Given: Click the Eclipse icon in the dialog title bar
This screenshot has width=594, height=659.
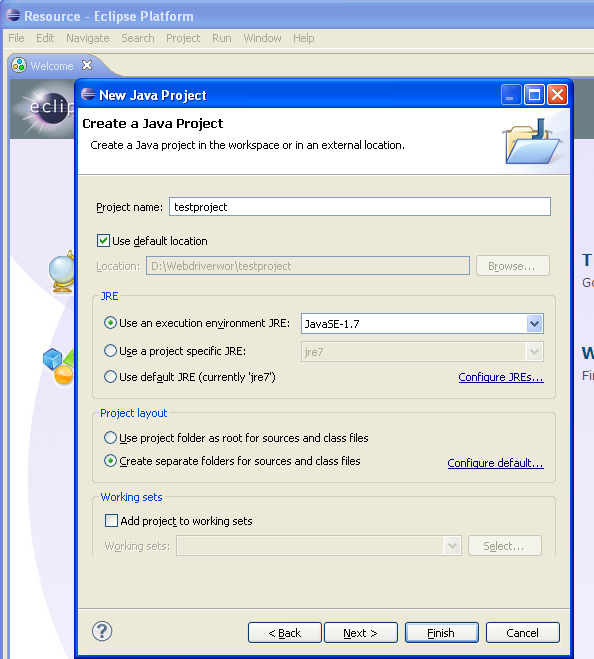Looking at the screenshot, I should point(88,95).
